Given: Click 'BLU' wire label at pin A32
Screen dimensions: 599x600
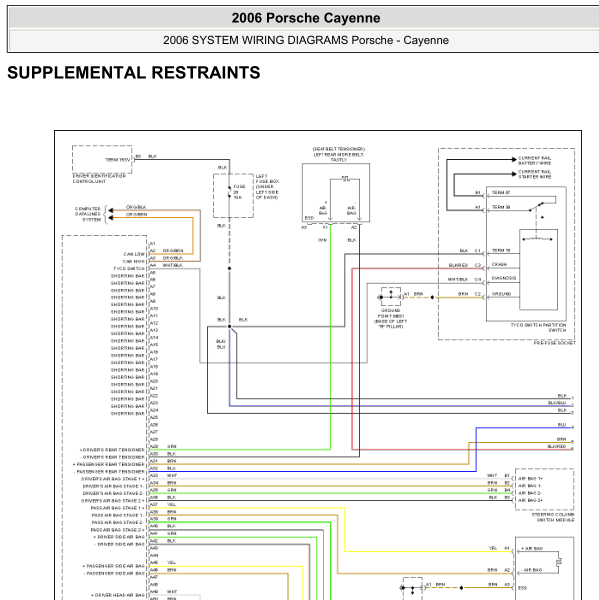Looking at the screenshot, I should click(x=171, y=468).
